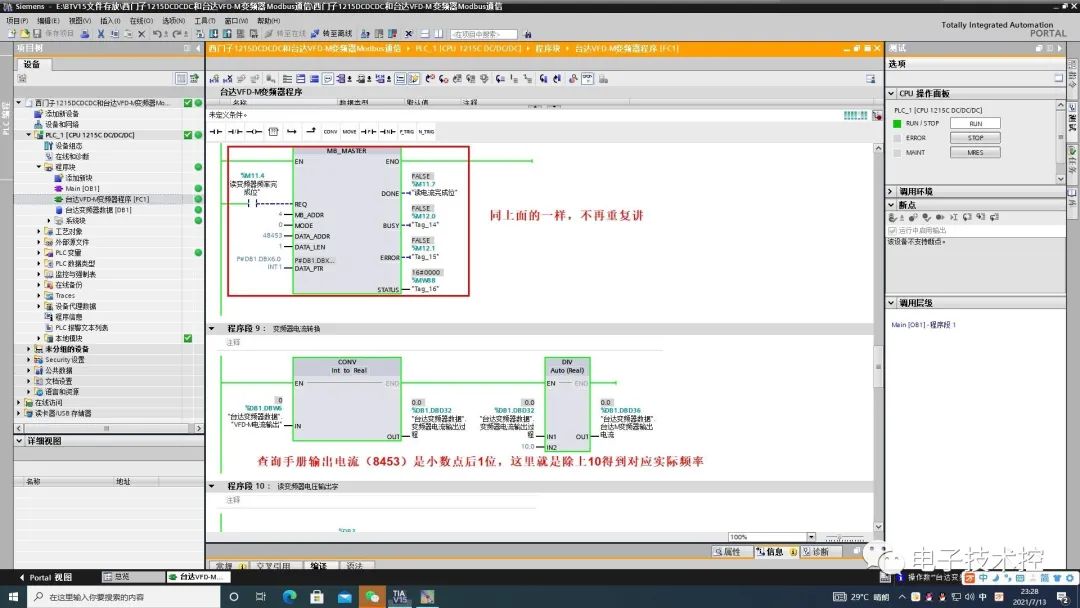The width and height of the screenshot is (1080, 608).
Task: Select the CONV instruction icon in favorites bar
Action: pyautogui.click(x=331, y=131)
